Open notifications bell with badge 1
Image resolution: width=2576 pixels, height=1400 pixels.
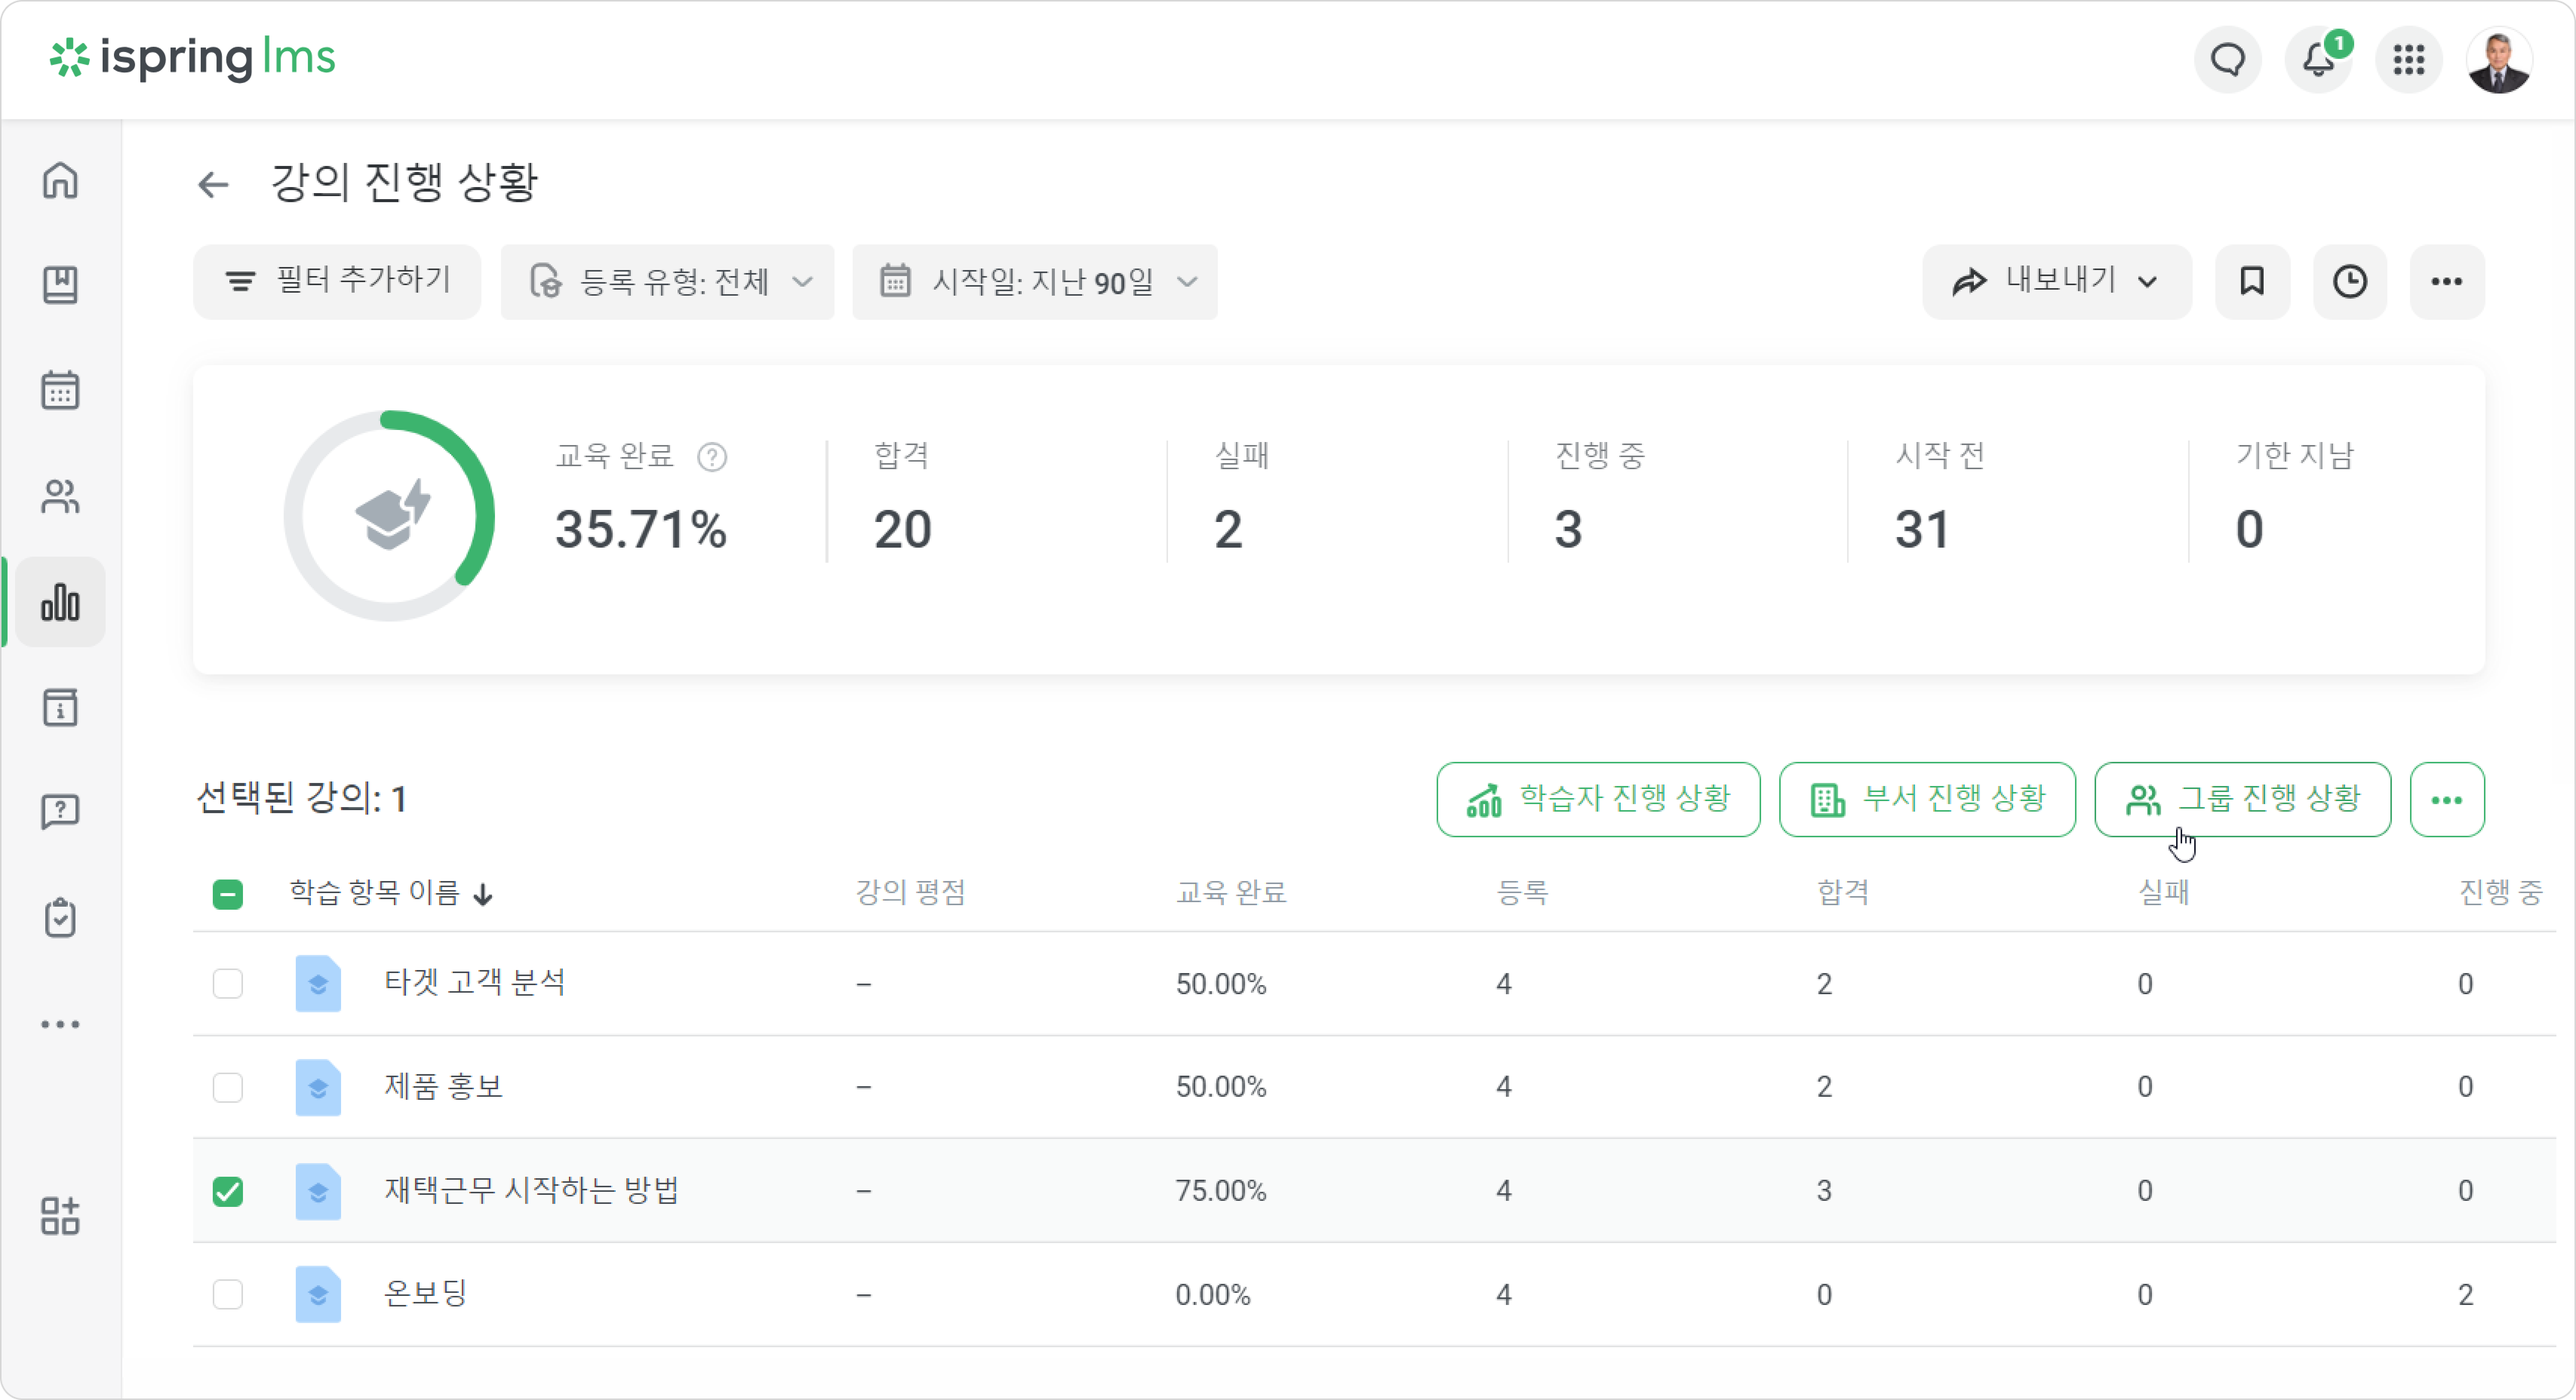pos(2319,60)
